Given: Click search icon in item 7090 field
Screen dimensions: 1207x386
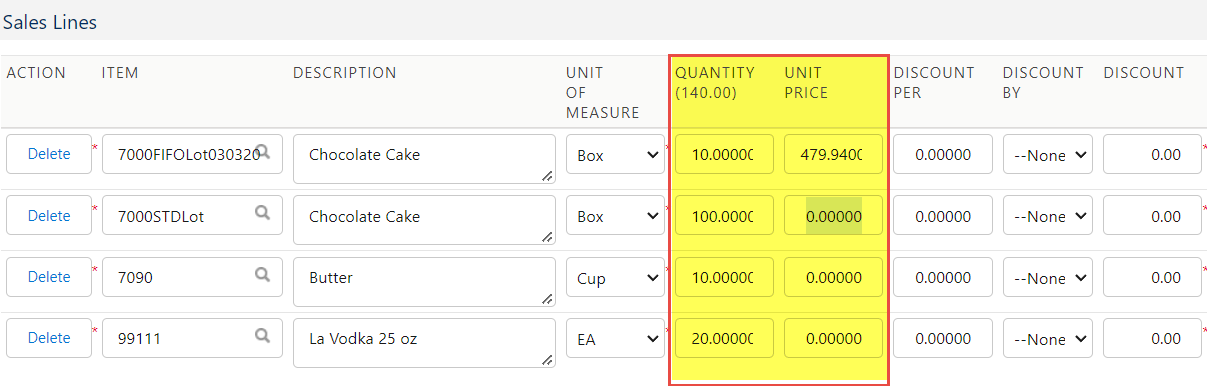Looking at the screenshot, I should tap(263, 274).
